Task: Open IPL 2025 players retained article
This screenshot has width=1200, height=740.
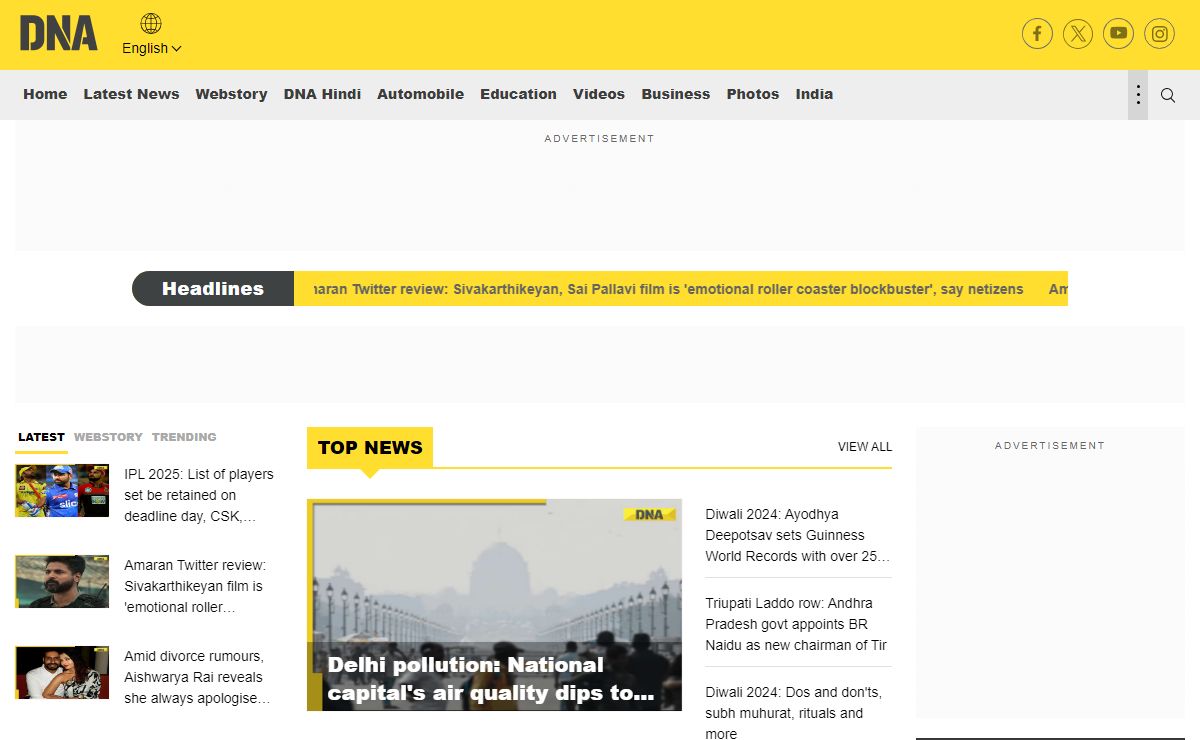Action: click(199, 495)
